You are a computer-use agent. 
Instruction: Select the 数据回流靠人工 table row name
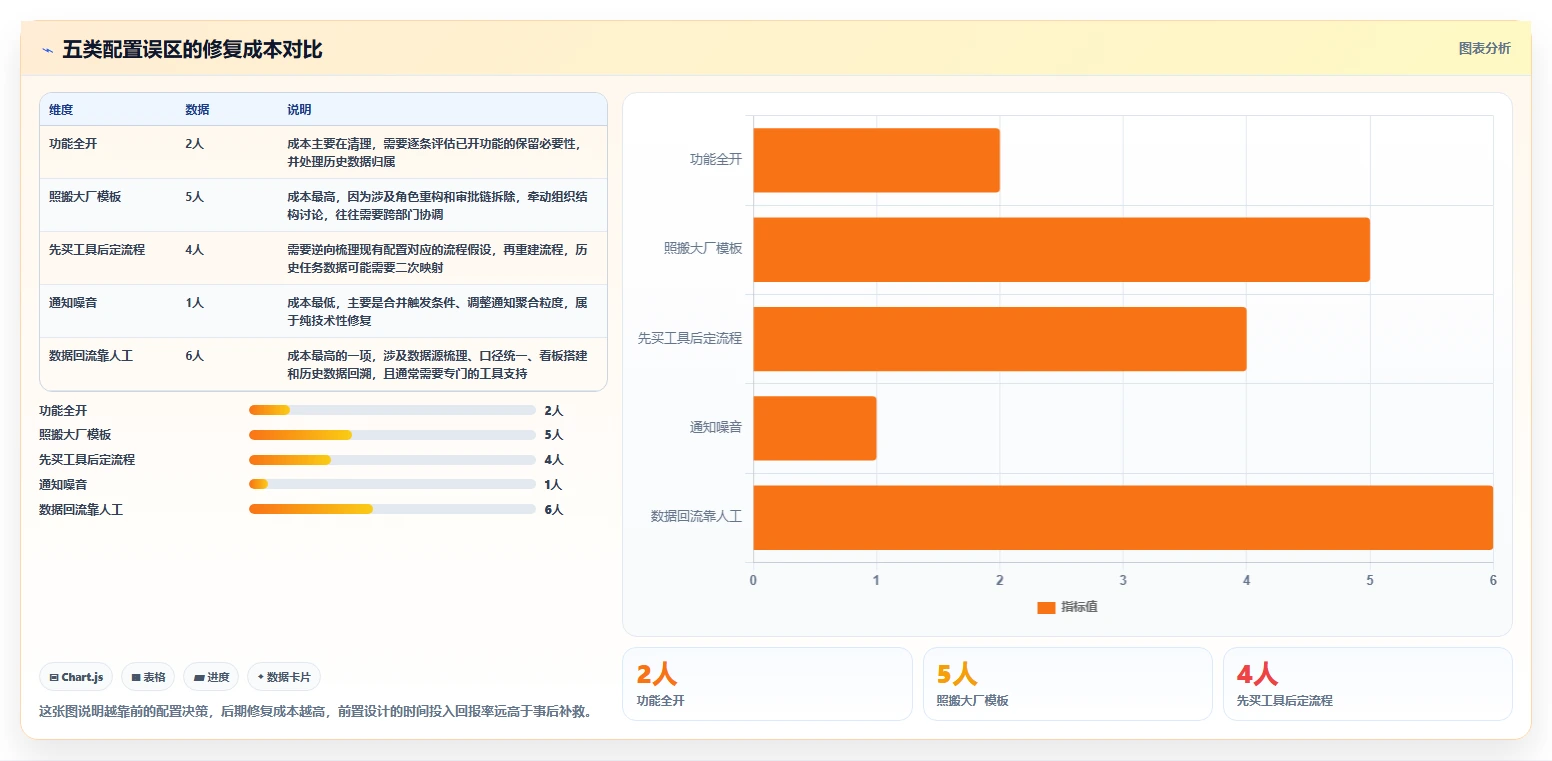(x=91, y=355)
